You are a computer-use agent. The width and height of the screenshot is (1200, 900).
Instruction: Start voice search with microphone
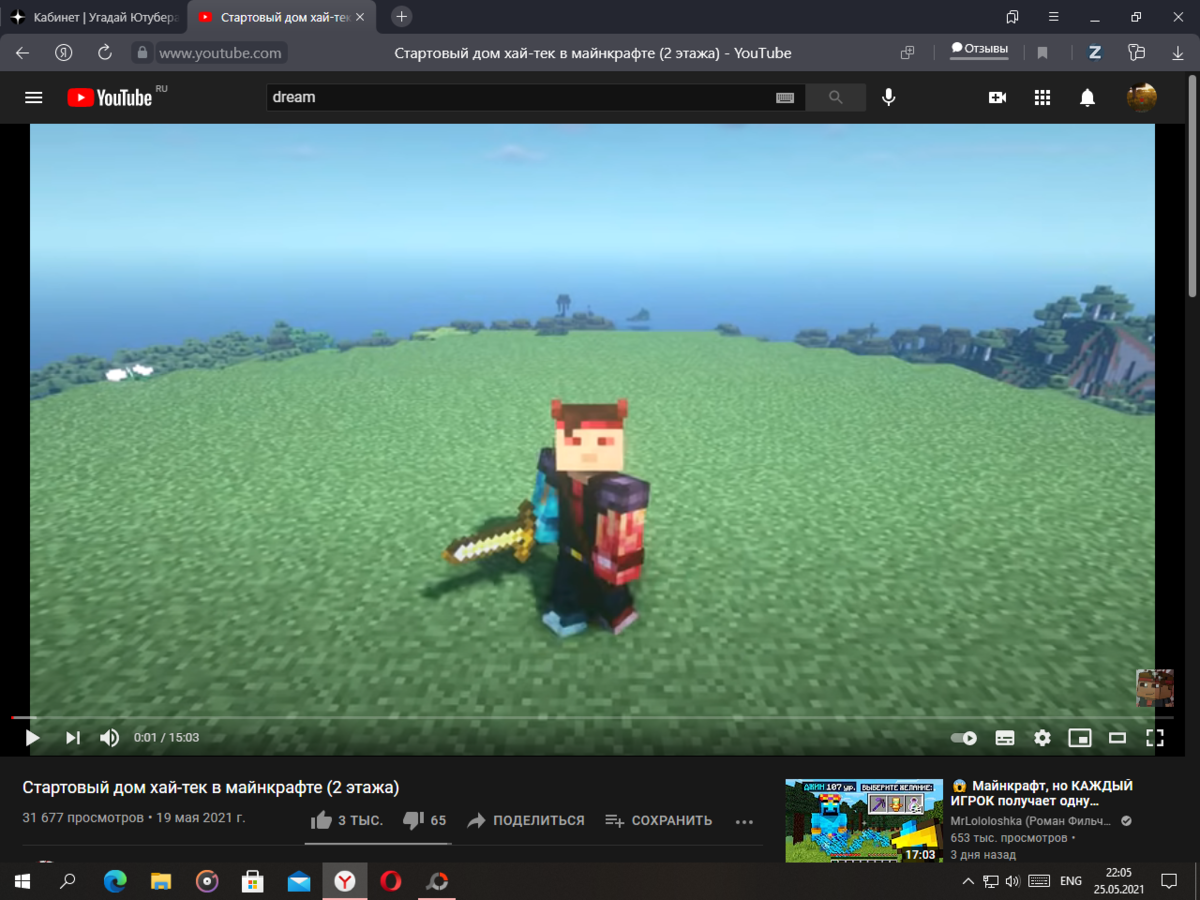point(888,97)
